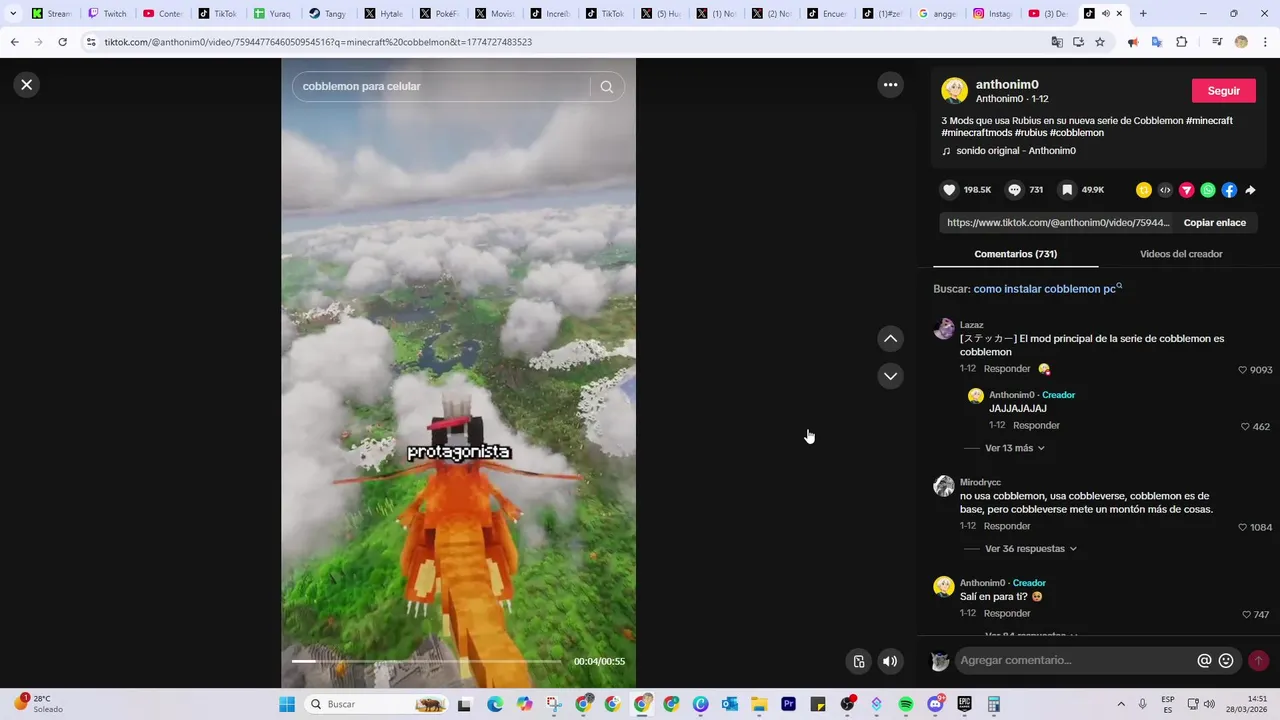Click the address bar URL

[x=318, y=42]
